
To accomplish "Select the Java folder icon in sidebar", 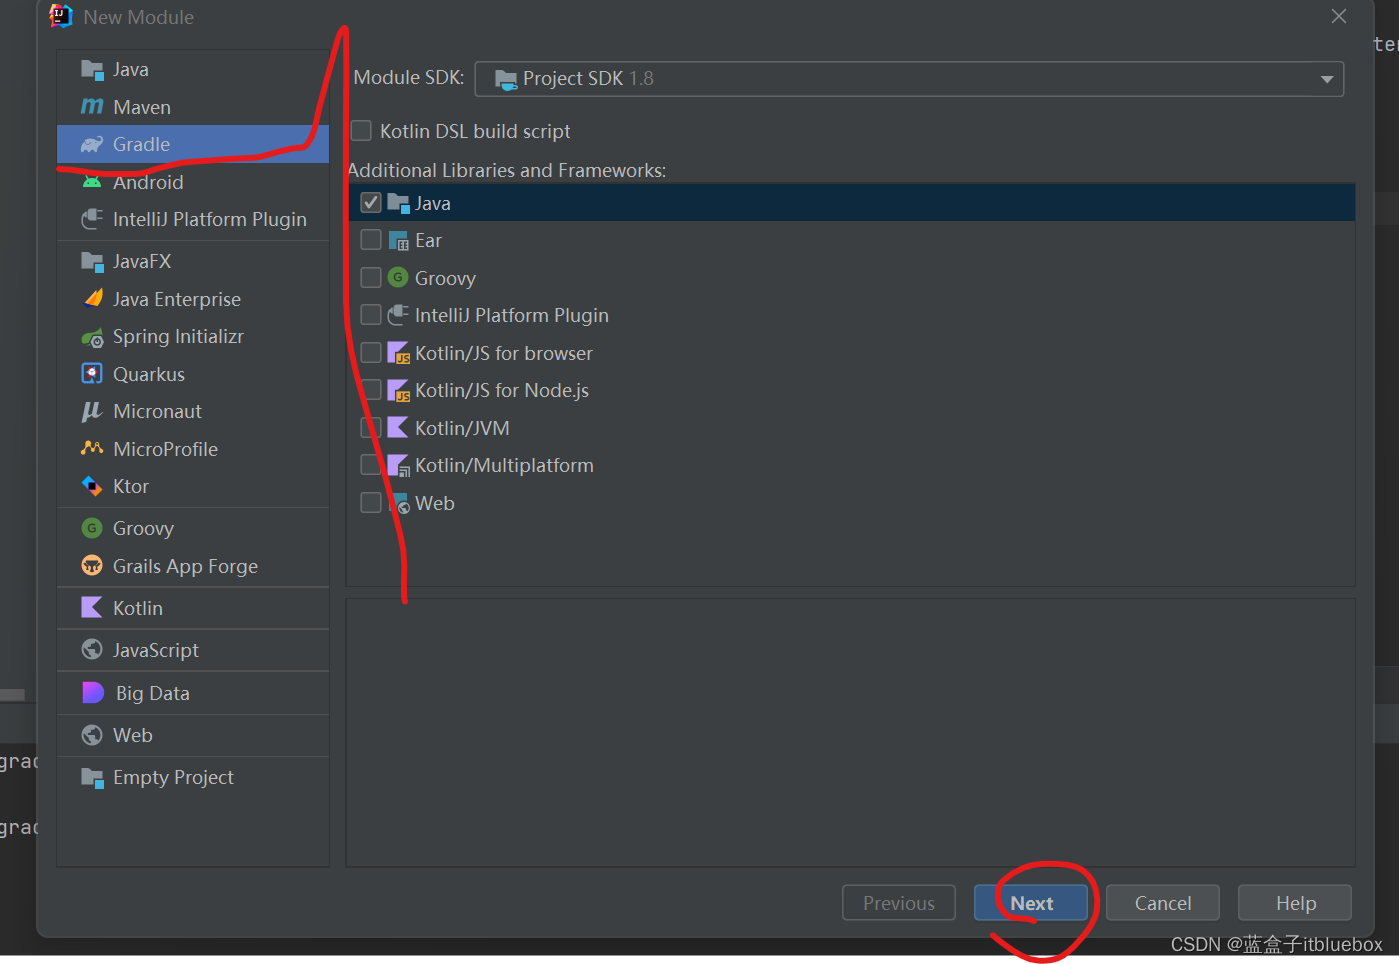I will pos(92,70).
